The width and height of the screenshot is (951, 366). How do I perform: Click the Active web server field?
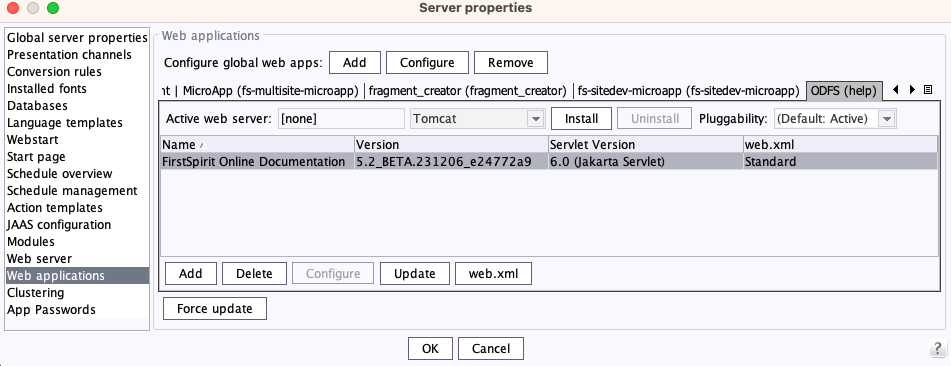pyautogui.click(x=341, y=118)
